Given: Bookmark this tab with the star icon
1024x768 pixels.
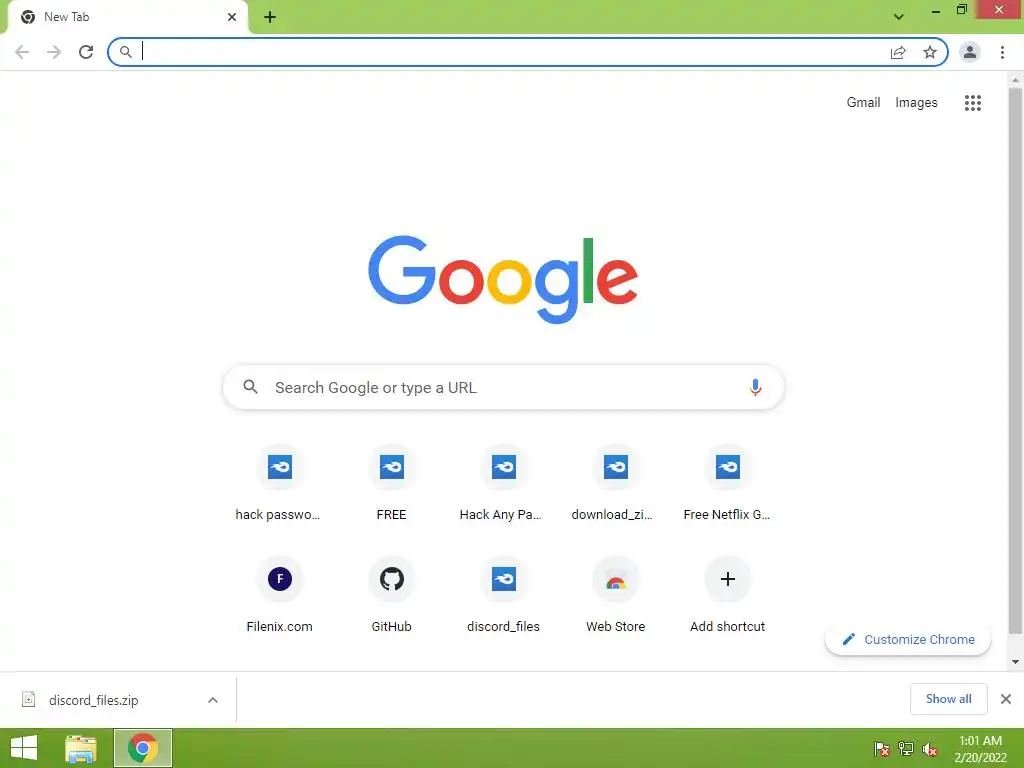Looking at the screenshot, I should tap(930, 52).
